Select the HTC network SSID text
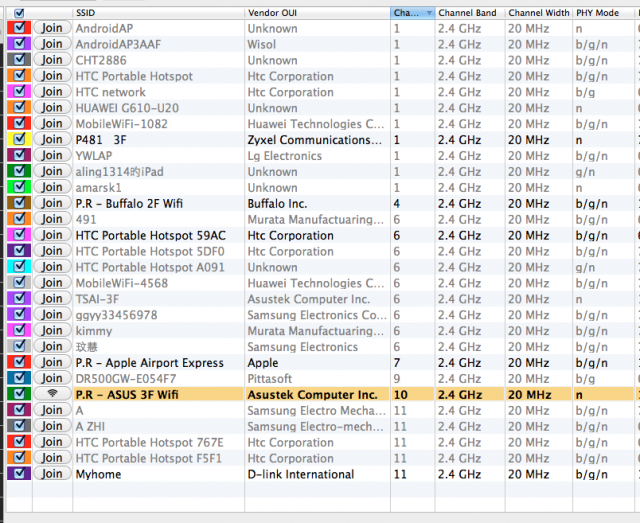Image resolution: width=640 pixels, height=523 pixels. tap(111, 92)
